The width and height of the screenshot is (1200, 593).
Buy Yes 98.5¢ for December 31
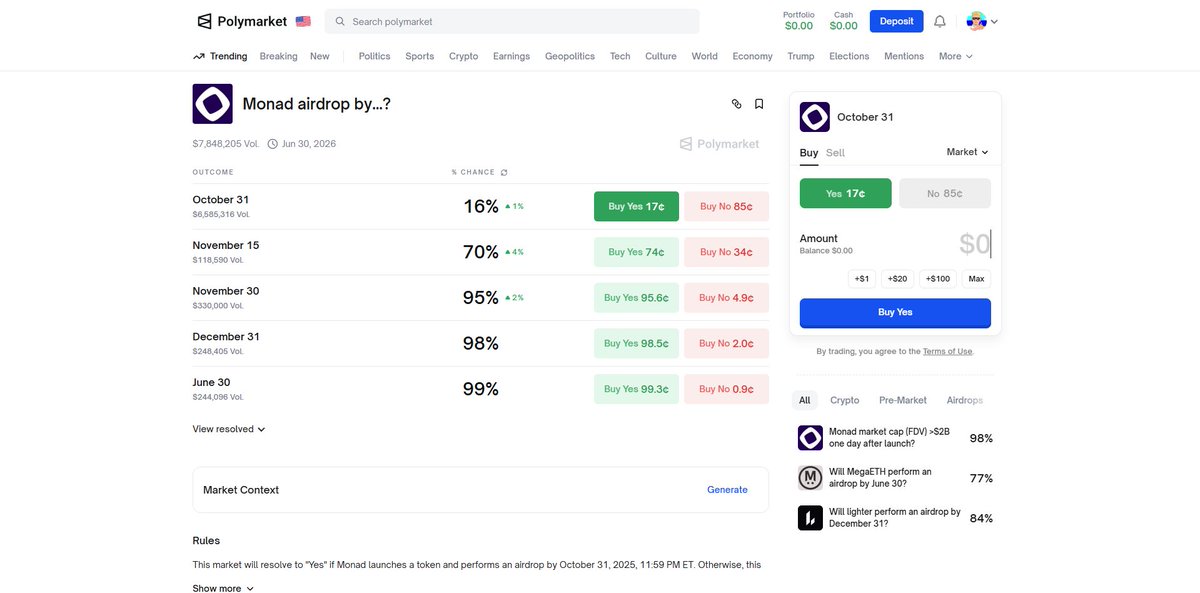636,343
